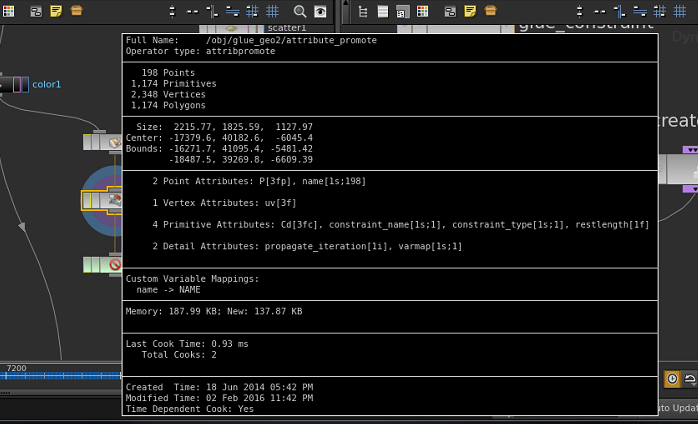The width and height of the screenshot is (698, 424).
Task: Click 'Operator type: attribpromote' line
Action: (200, 51)
